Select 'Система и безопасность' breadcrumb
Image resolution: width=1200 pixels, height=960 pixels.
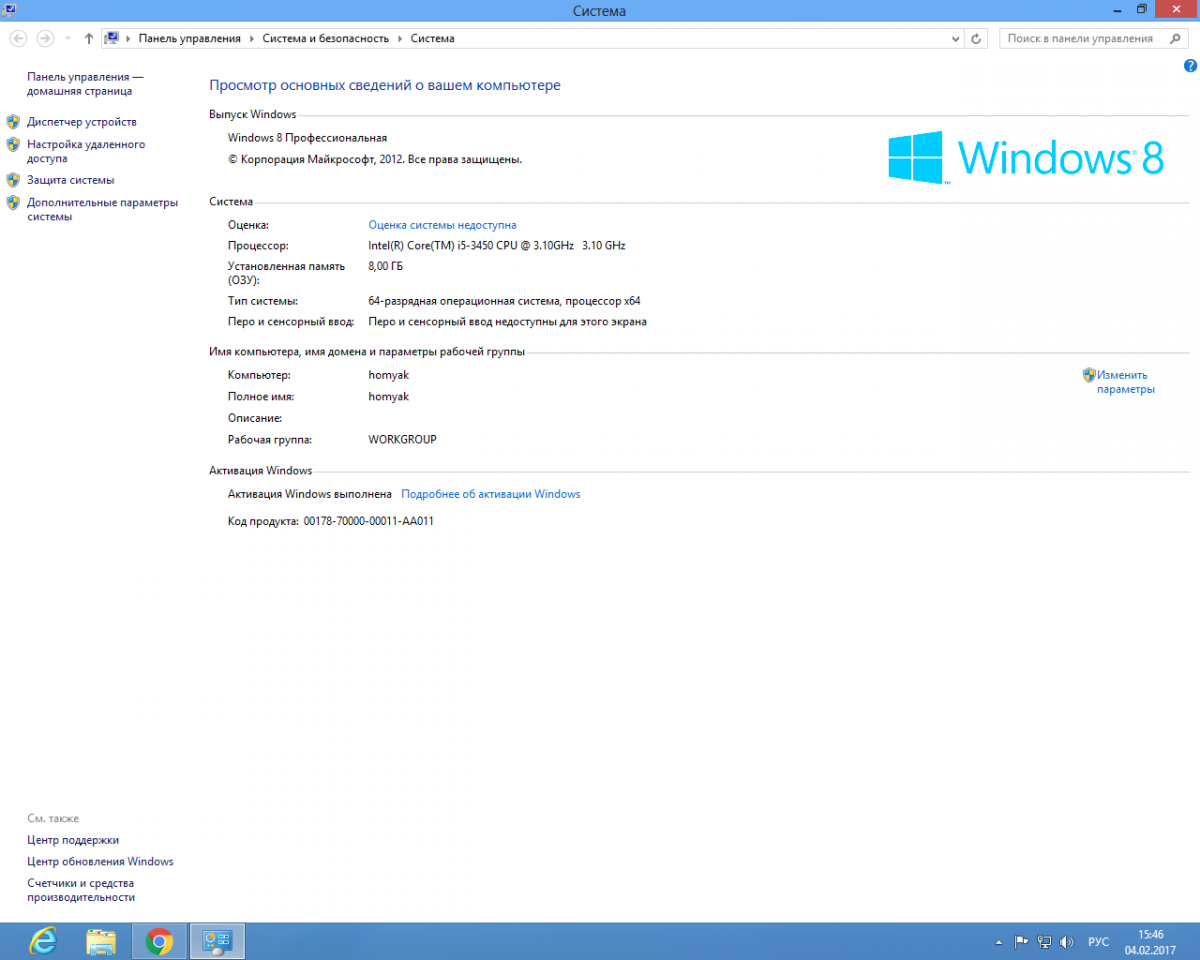coord(325,38)
